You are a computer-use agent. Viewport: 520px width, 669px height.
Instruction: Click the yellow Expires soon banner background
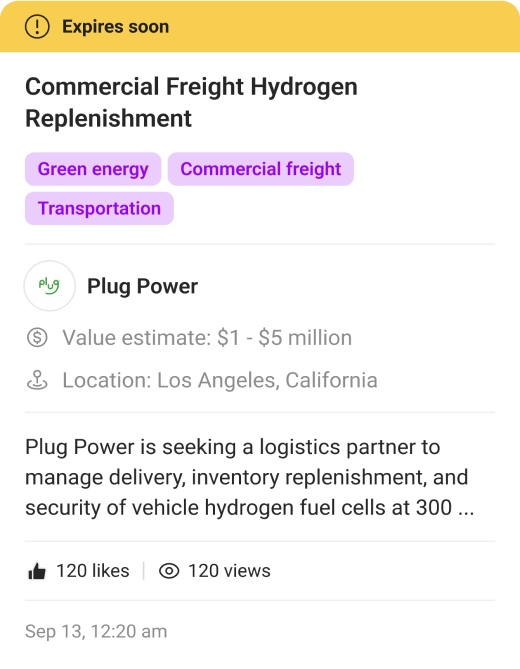[x=341, y=26]
